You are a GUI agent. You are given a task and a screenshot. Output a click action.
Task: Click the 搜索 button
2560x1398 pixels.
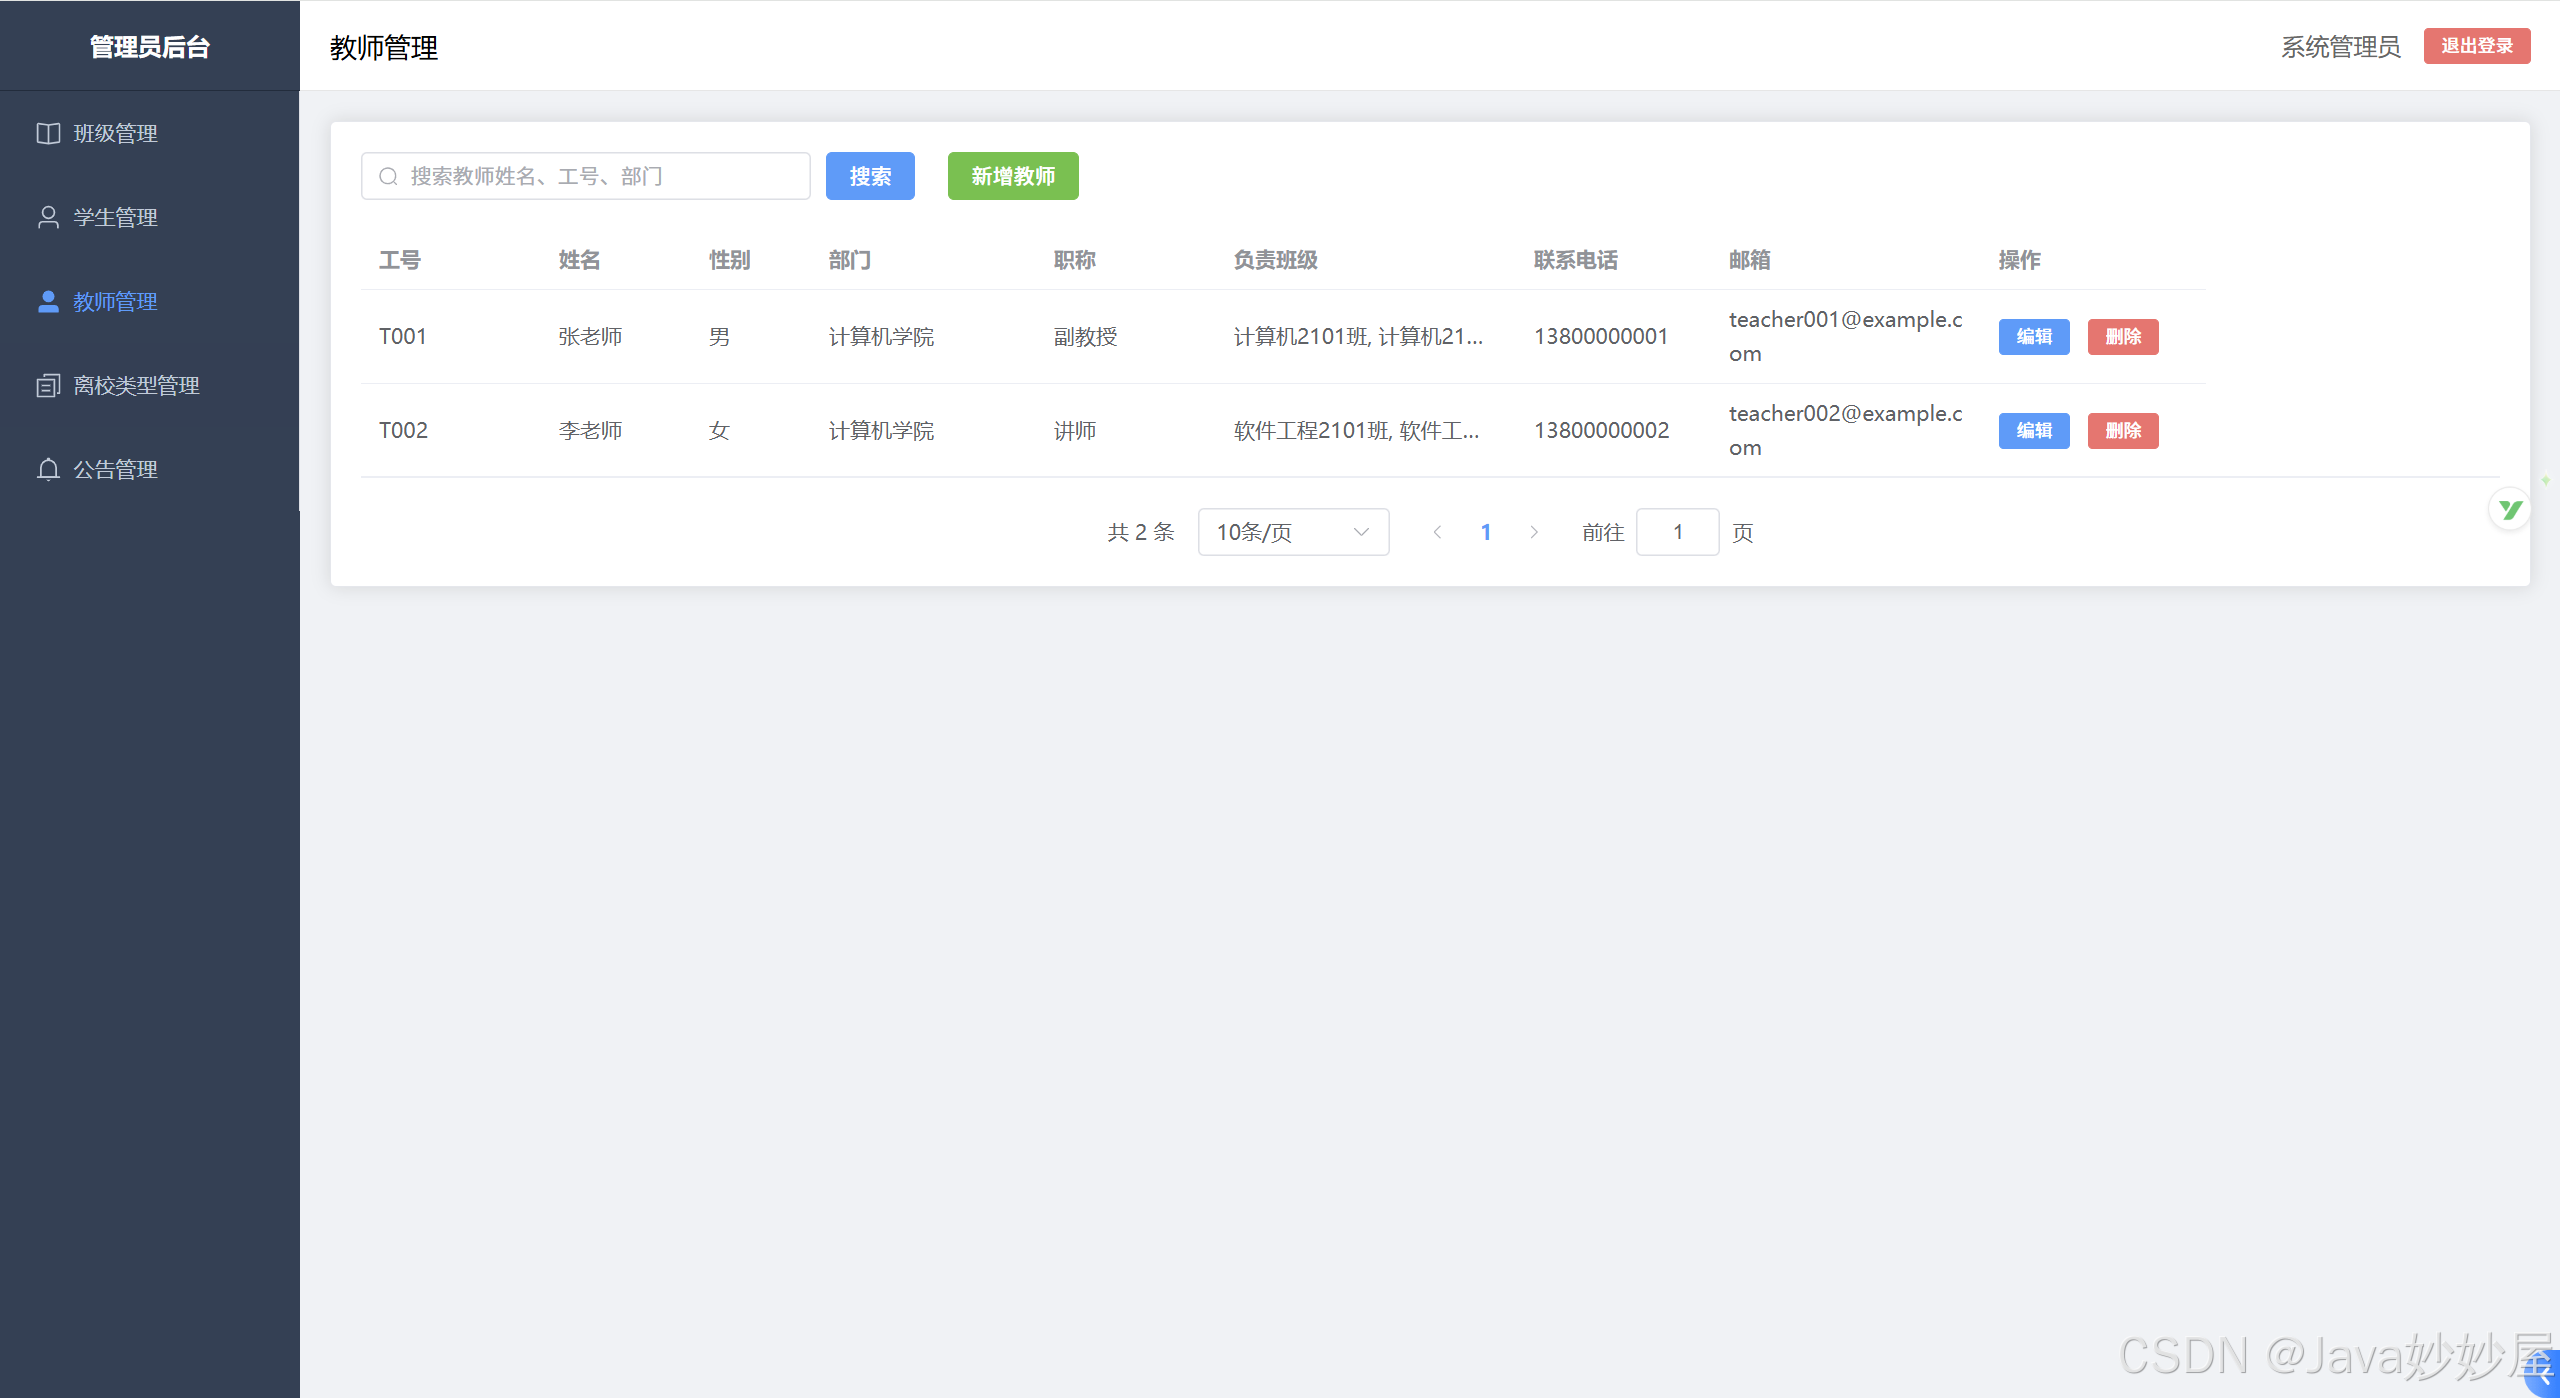[x=870, y=177]
